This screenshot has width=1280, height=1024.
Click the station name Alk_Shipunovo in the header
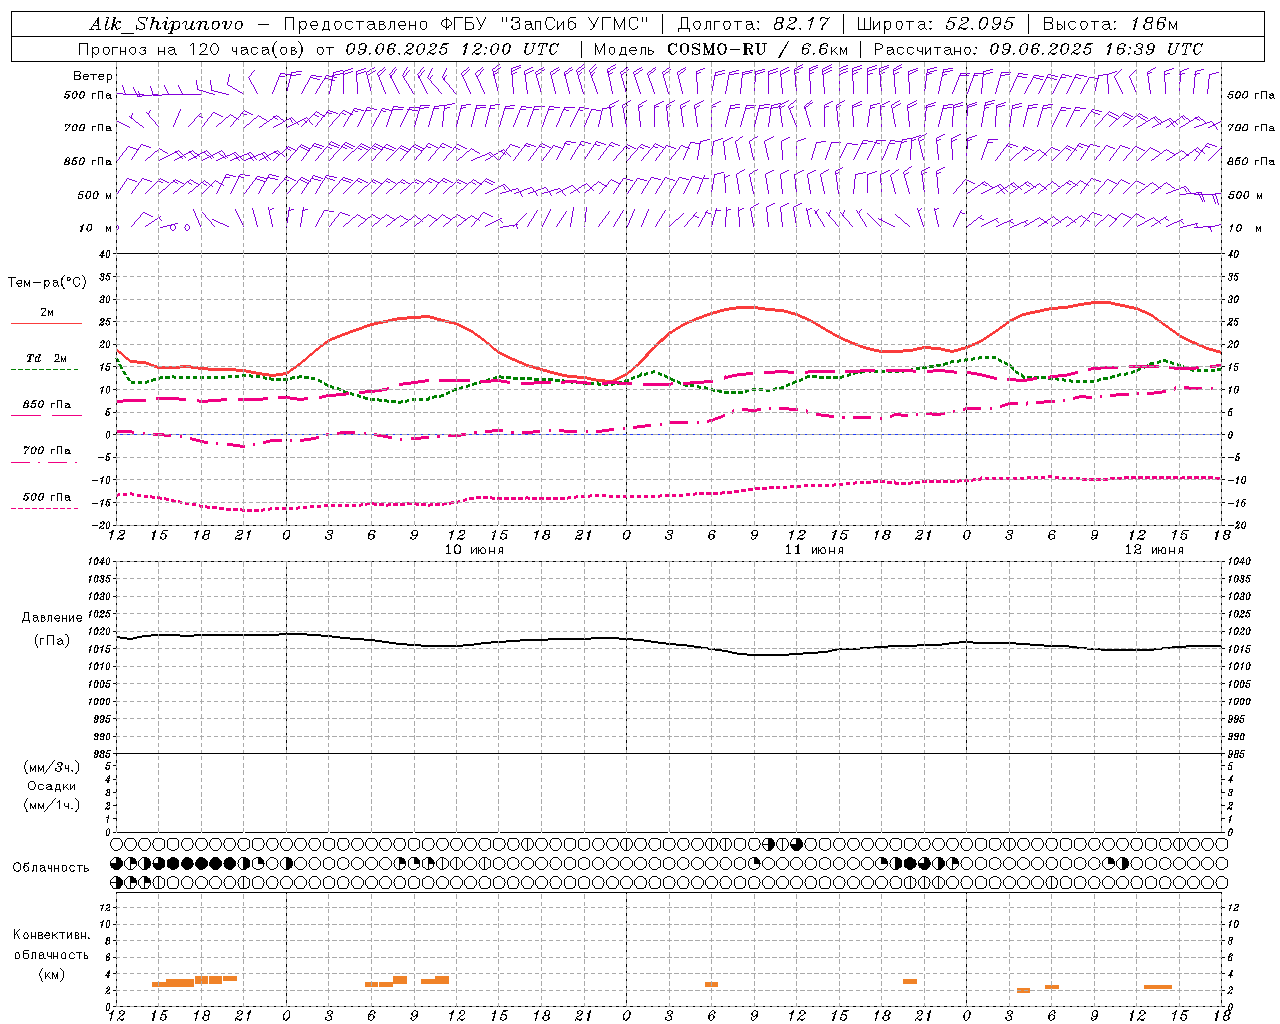pyautogui.click(x=166, y=24)
